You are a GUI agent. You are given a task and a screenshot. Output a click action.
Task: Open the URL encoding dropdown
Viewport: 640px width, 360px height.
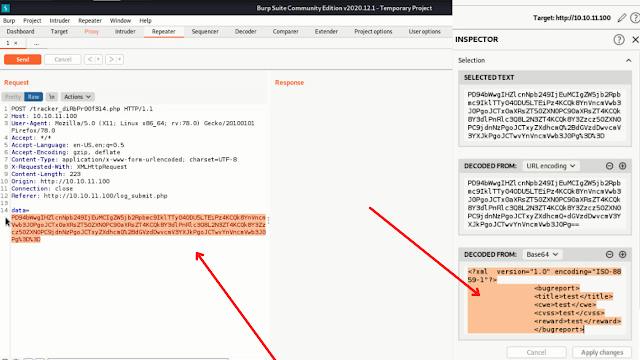[x=551, y=166]
